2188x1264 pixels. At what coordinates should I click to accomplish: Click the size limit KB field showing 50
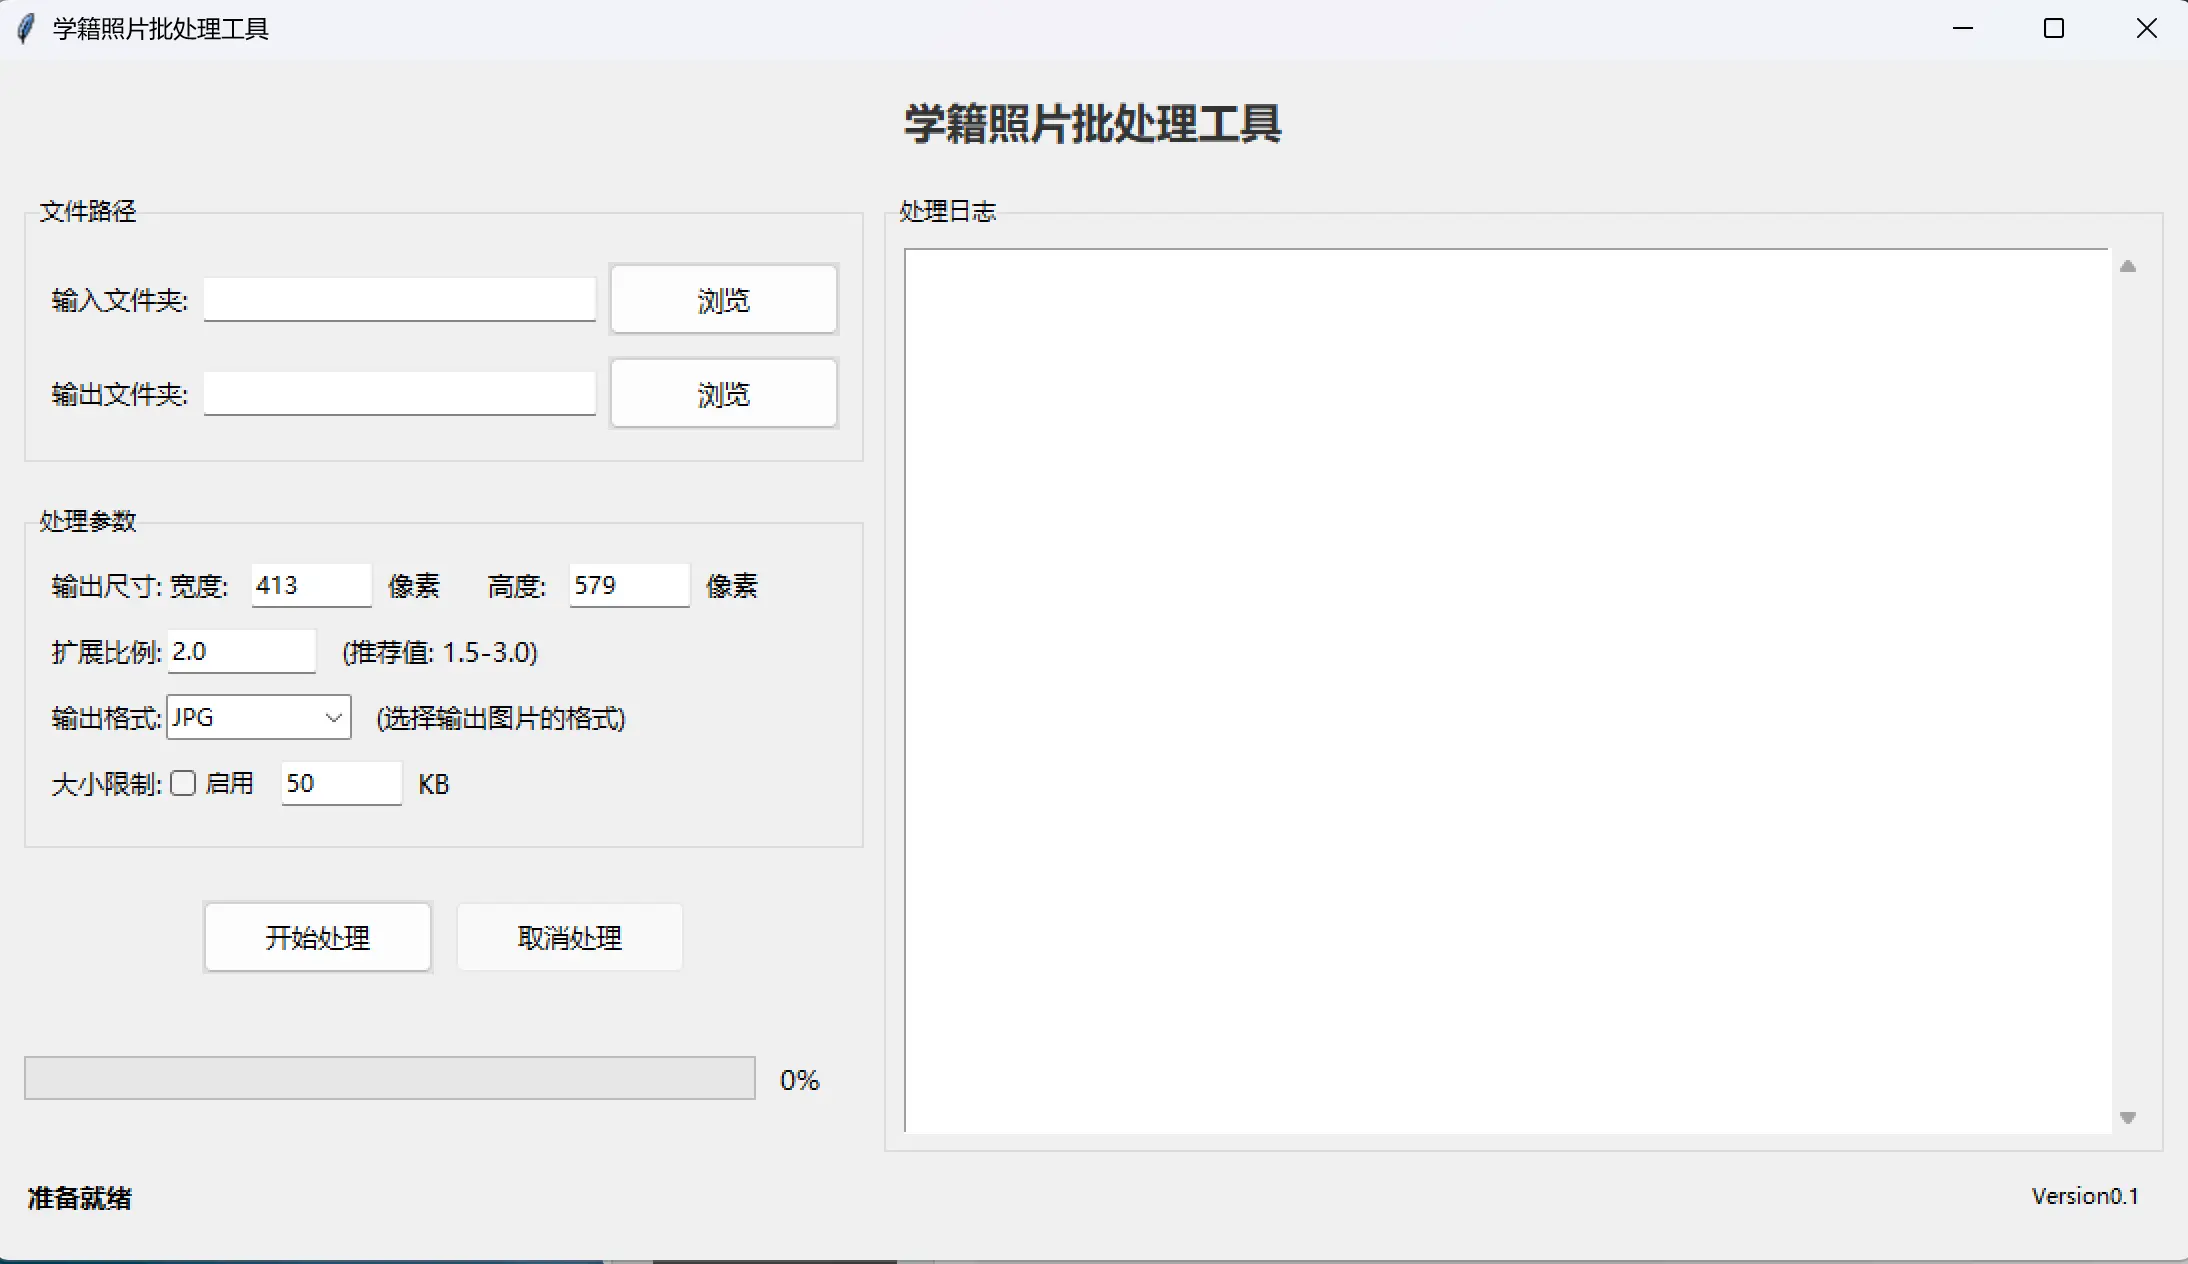click(x=341, y=783)
